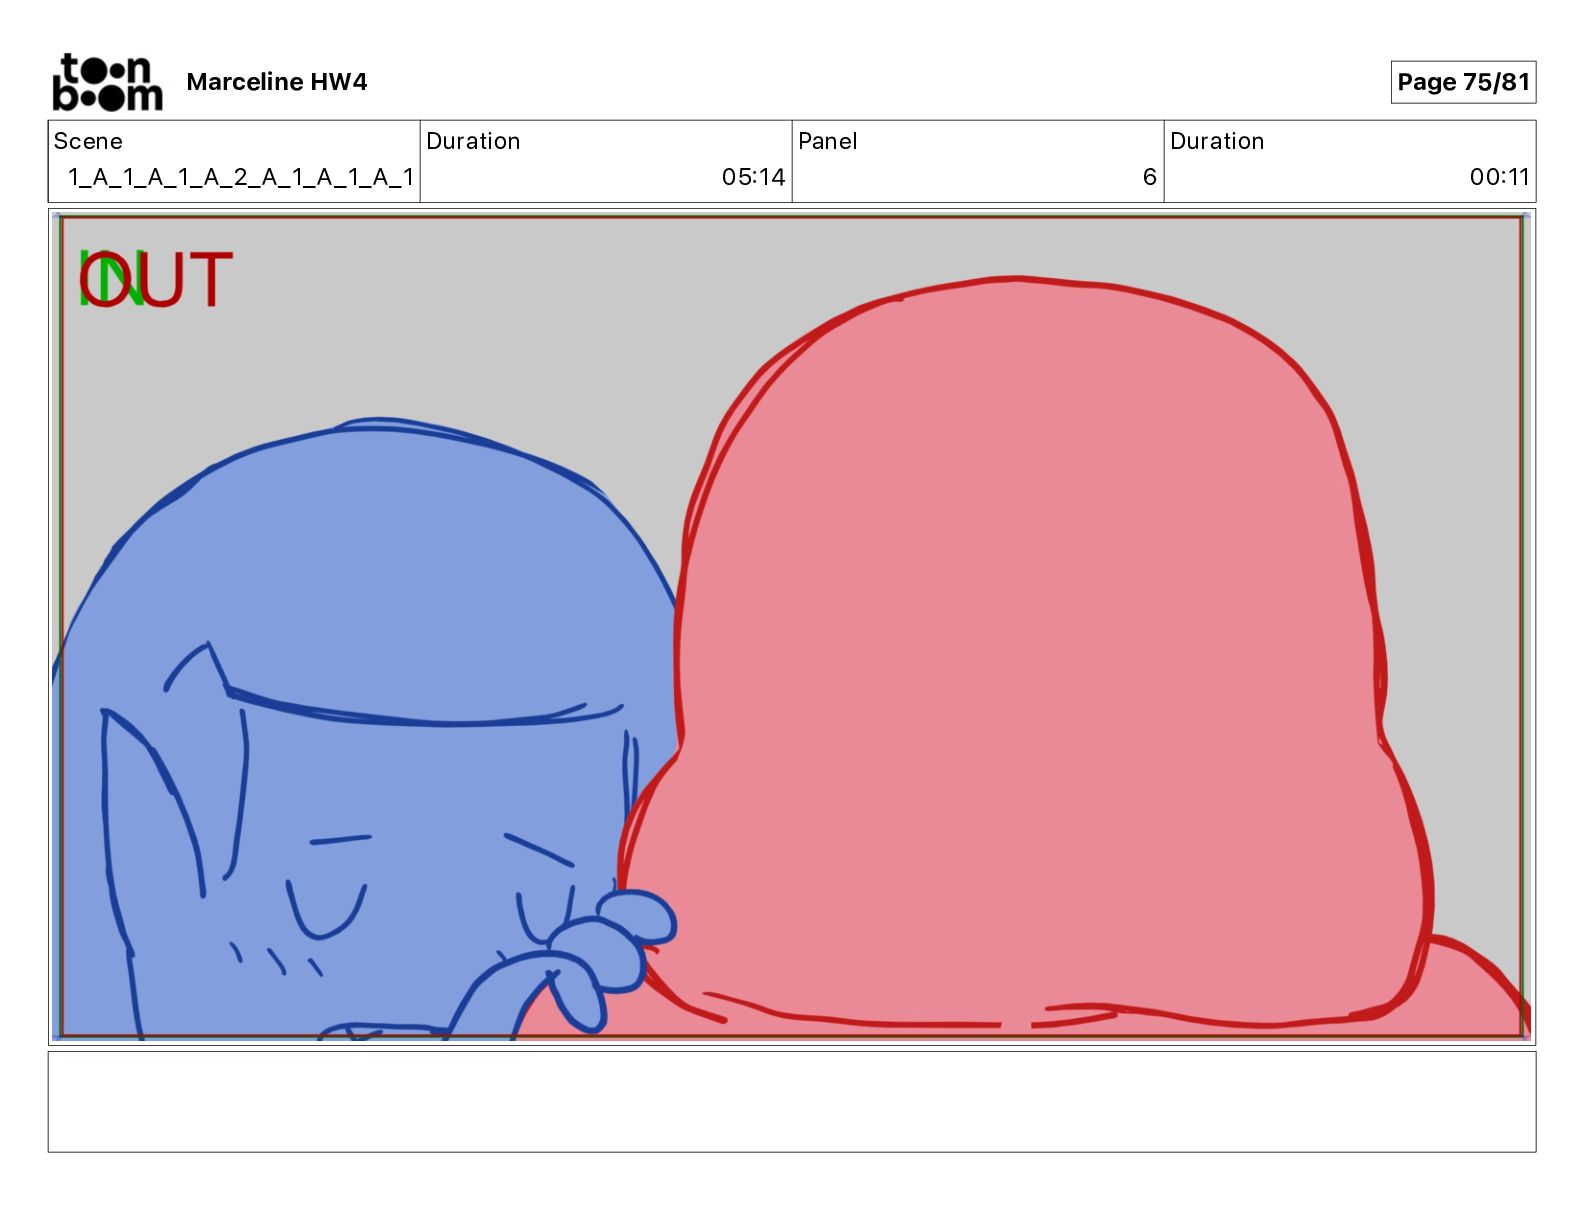
Task: Select the panel duration value '00:11'
Action: 1499,177
